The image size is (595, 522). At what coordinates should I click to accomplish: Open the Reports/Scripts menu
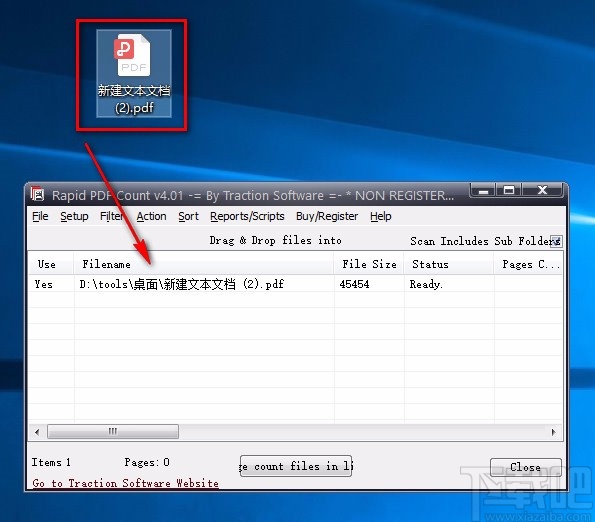[247, 216]
